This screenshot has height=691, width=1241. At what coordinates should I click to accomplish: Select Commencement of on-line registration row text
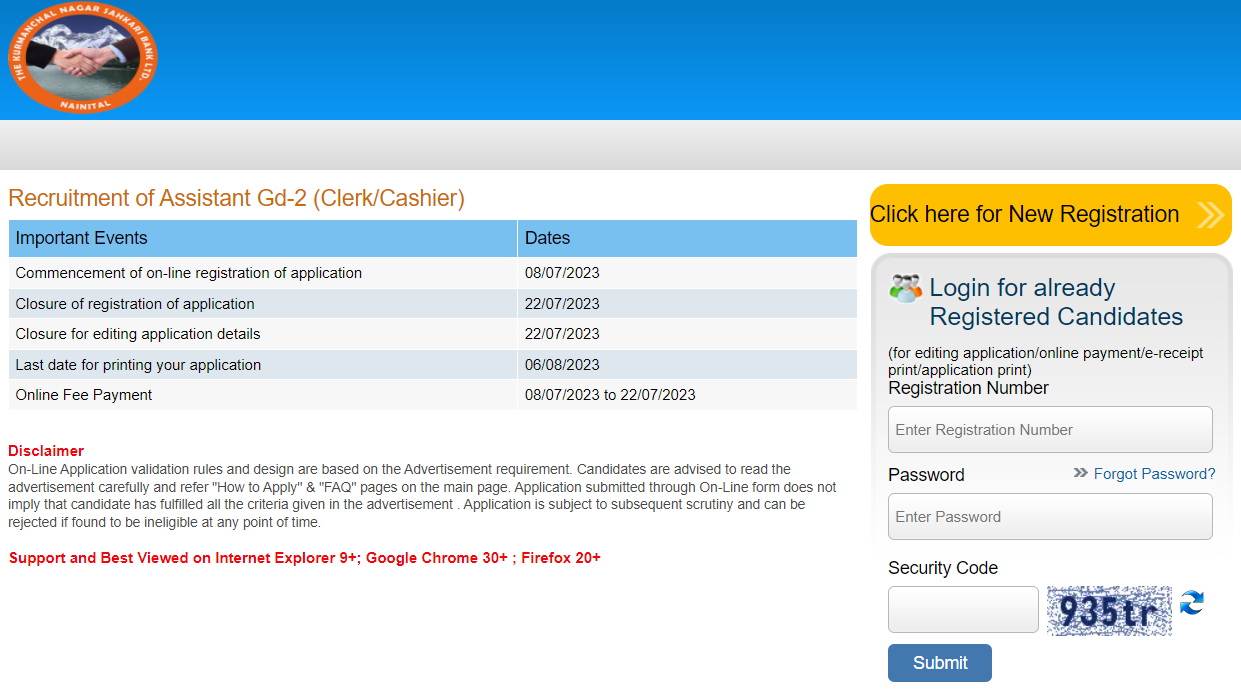pyautogui.click(x=189, y=273)
